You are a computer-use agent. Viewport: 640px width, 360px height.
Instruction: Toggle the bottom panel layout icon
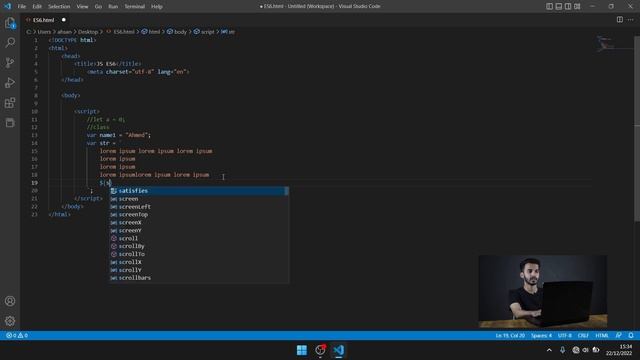click(559, 6)
